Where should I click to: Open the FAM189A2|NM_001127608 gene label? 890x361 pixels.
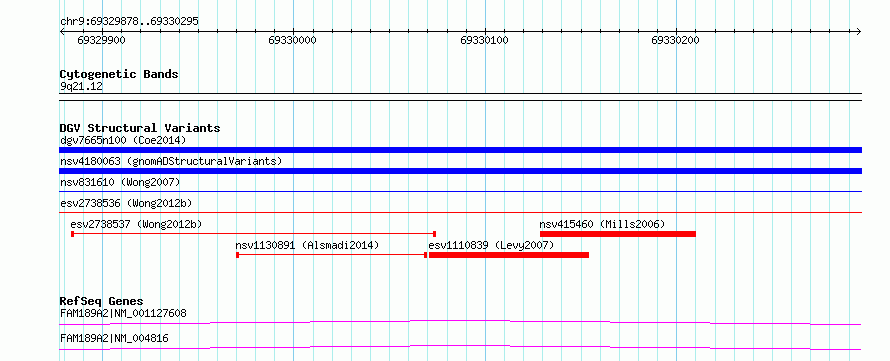(123, 313)
